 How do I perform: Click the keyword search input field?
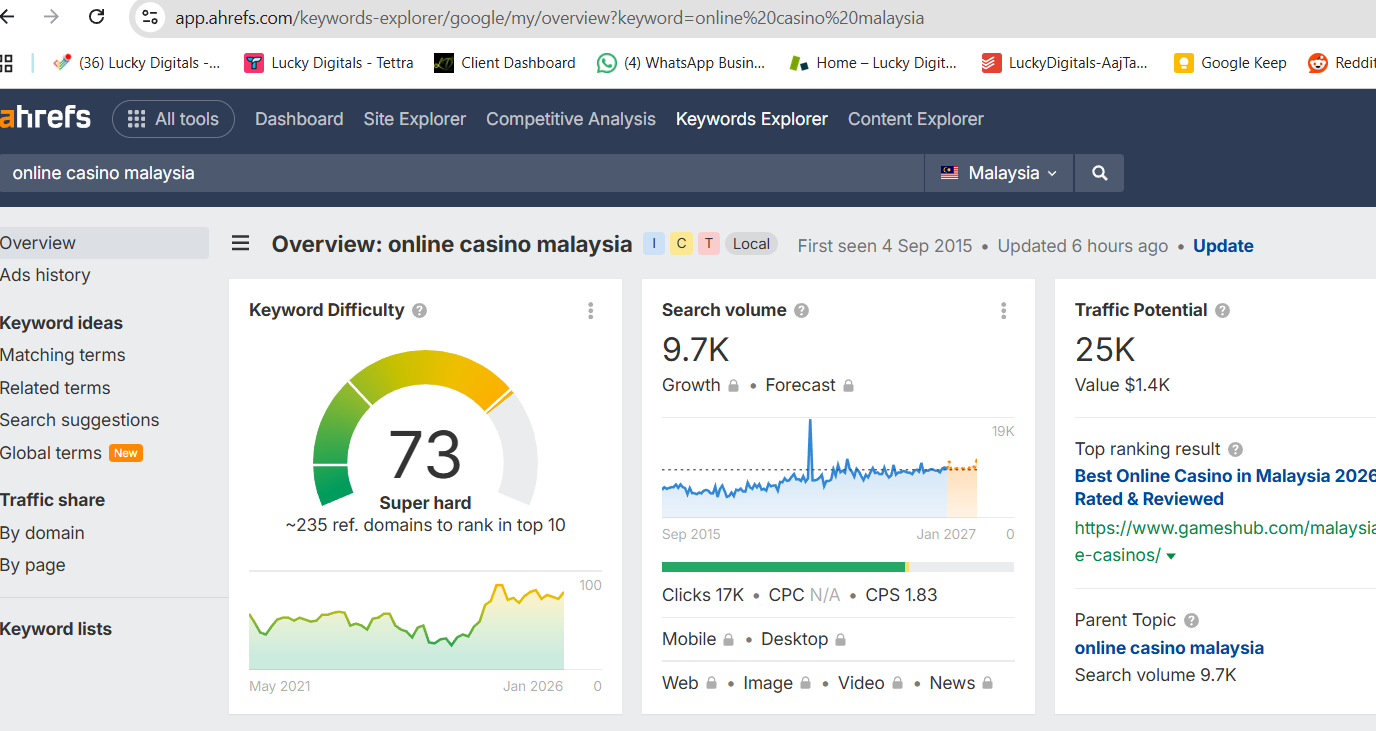[462, 173]
